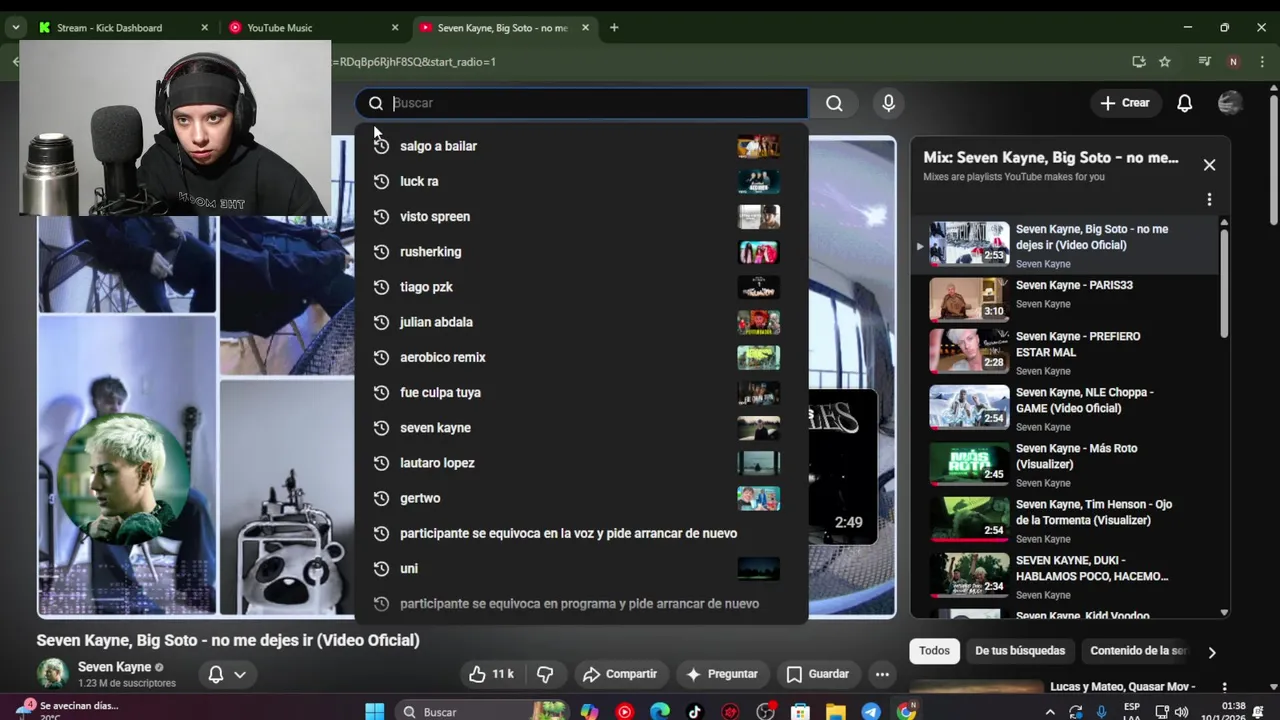This screenshot has height=720, width=1280.
Task: Click the current "no me dejes ir" playlist thumbnail
Action: [969, 243]
